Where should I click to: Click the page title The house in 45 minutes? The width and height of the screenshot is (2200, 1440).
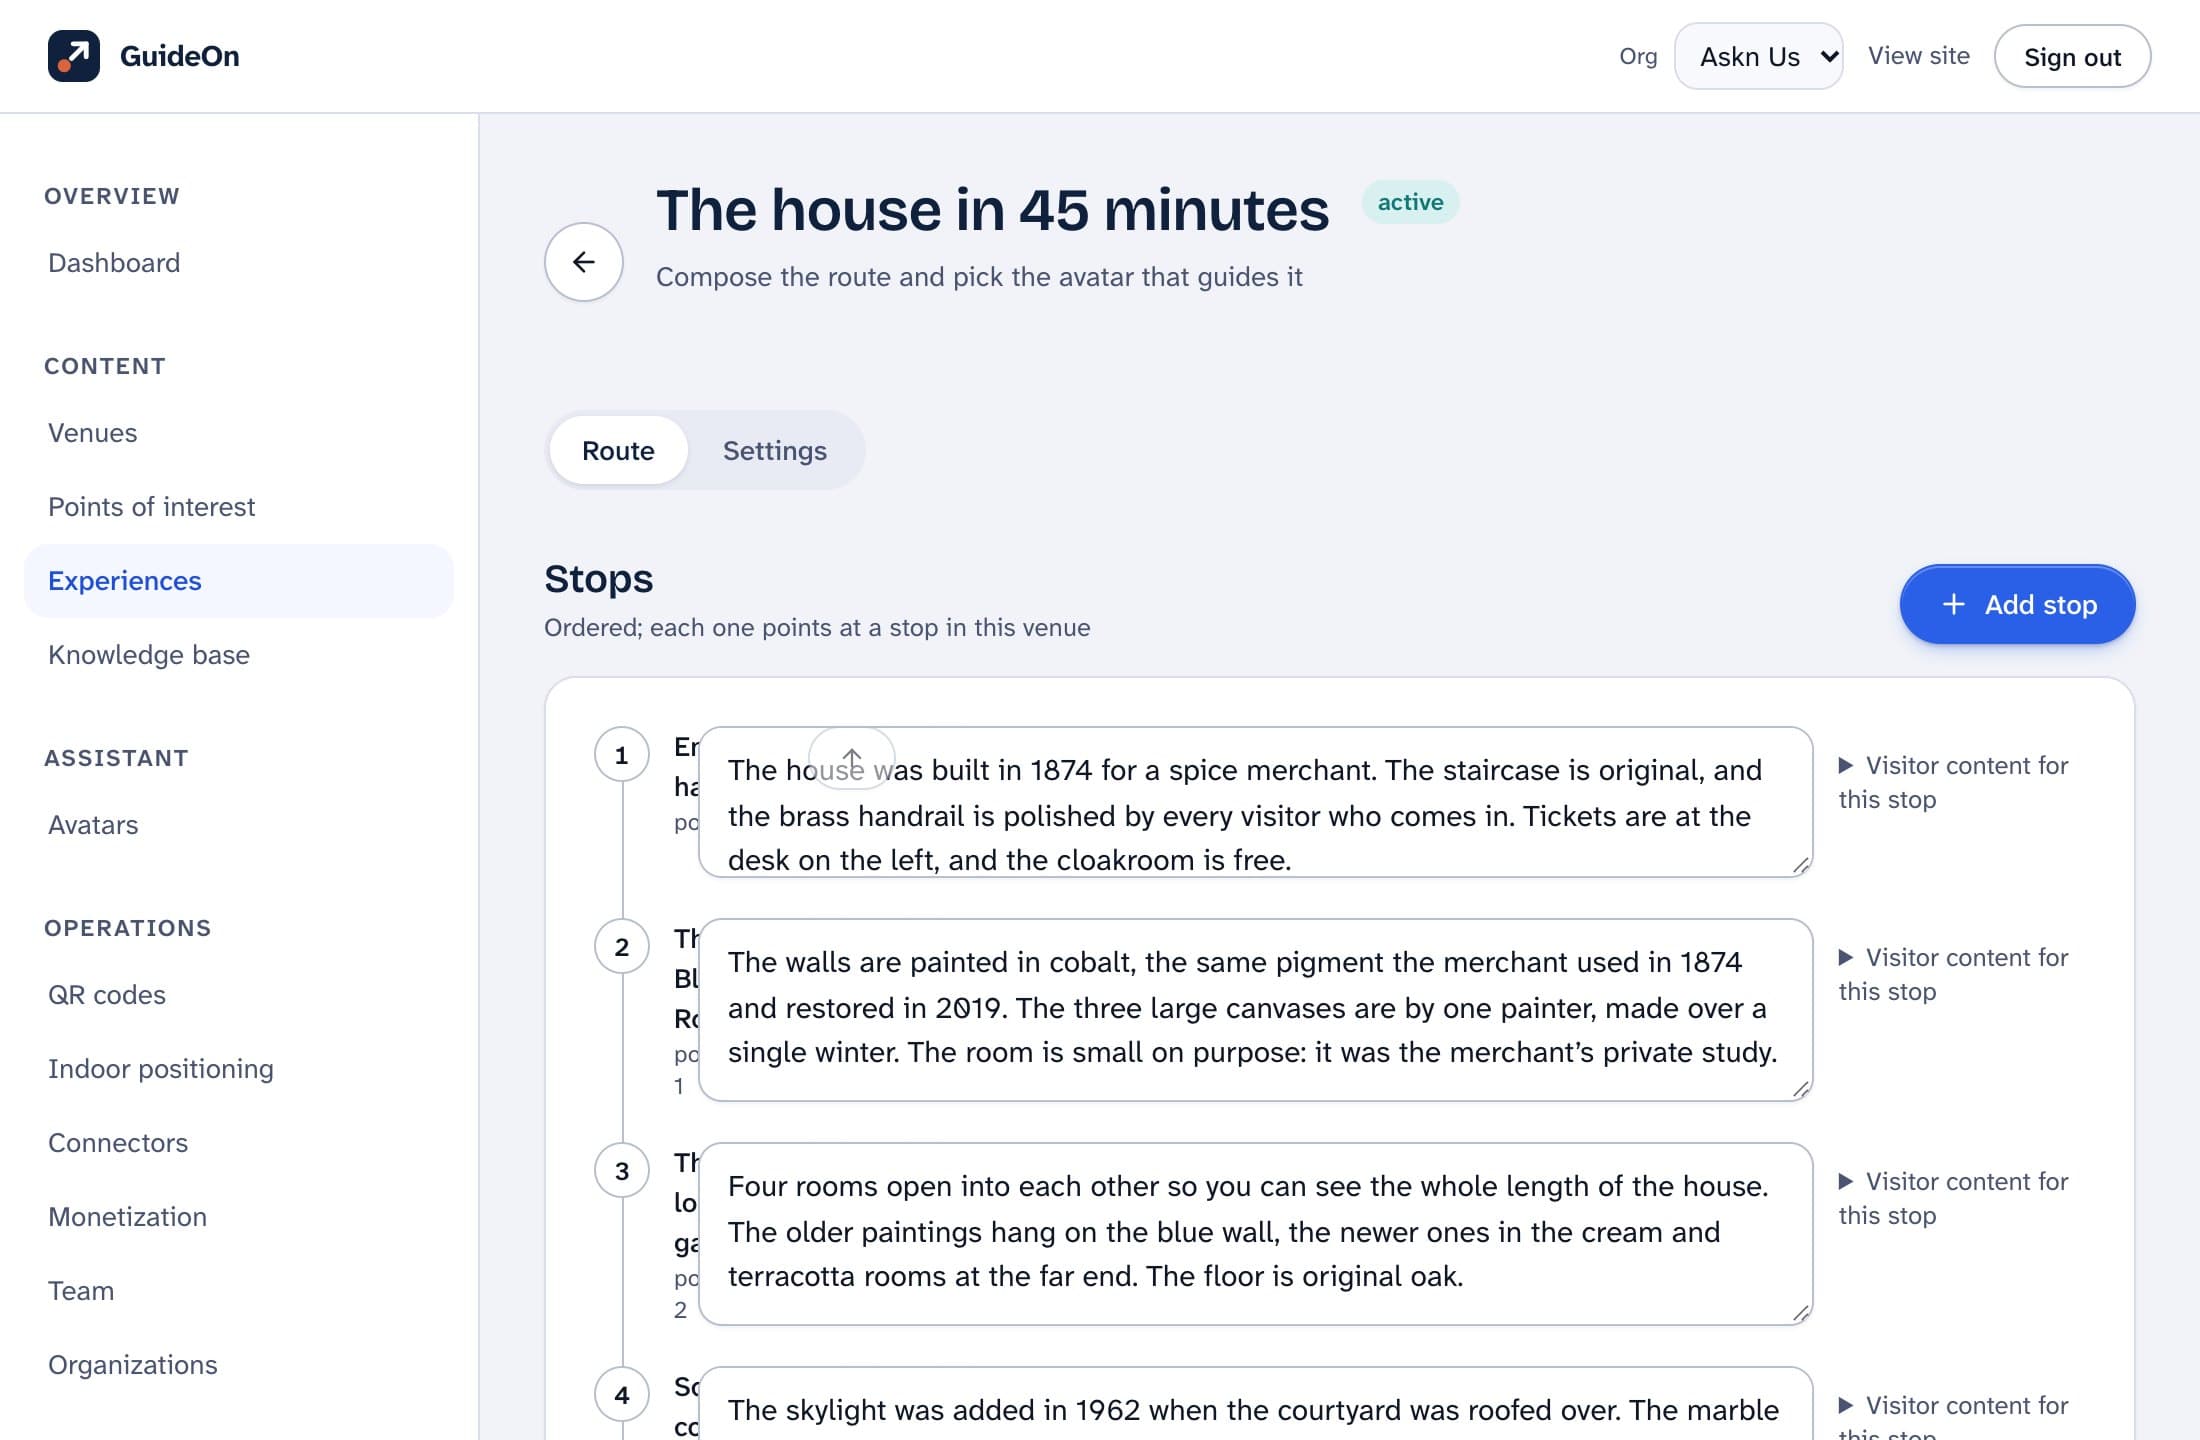[x=992, y=210]
